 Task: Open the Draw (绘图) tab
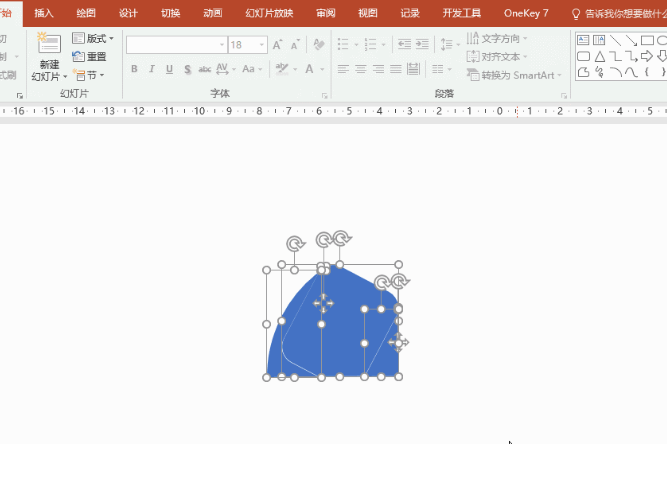coord(86,13)
